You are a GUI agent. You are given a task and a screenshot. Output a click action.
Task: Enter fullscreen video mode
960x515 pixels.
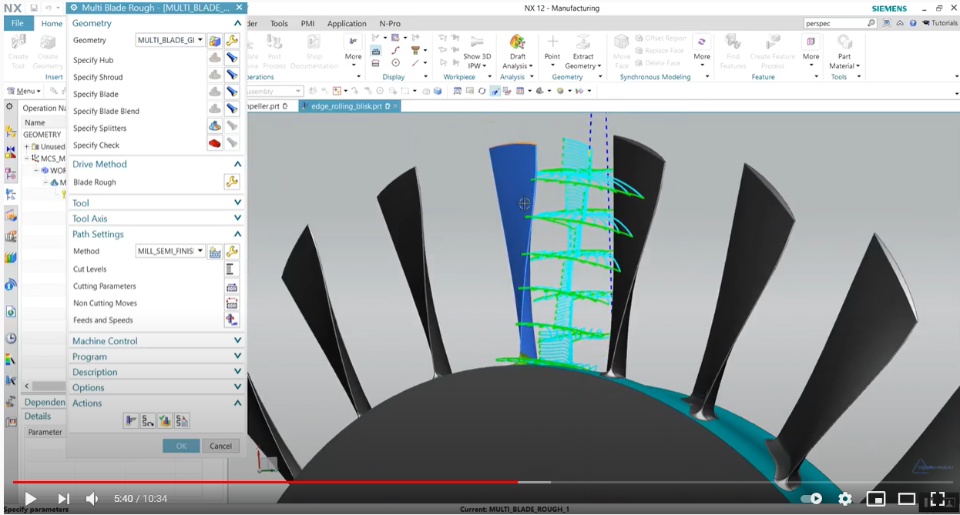click(x=937, y=498)
